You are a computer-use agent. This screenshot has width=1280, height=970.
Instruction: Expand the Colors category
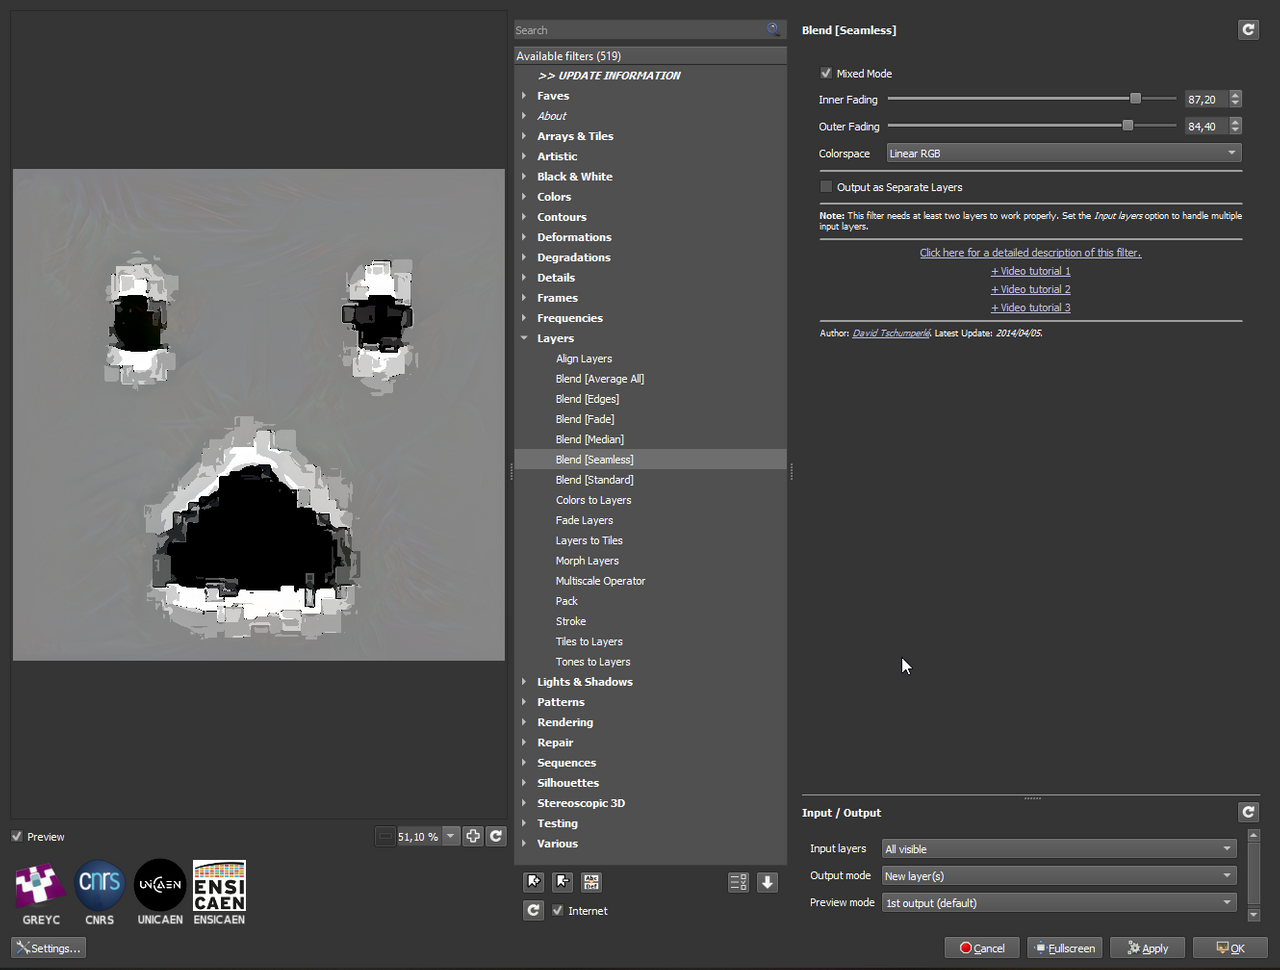point(524,197)
